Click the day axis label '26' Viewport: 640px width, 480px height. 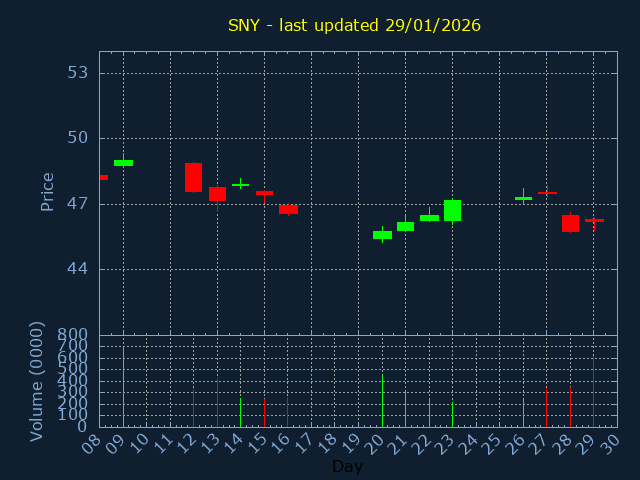coord(516,444)
